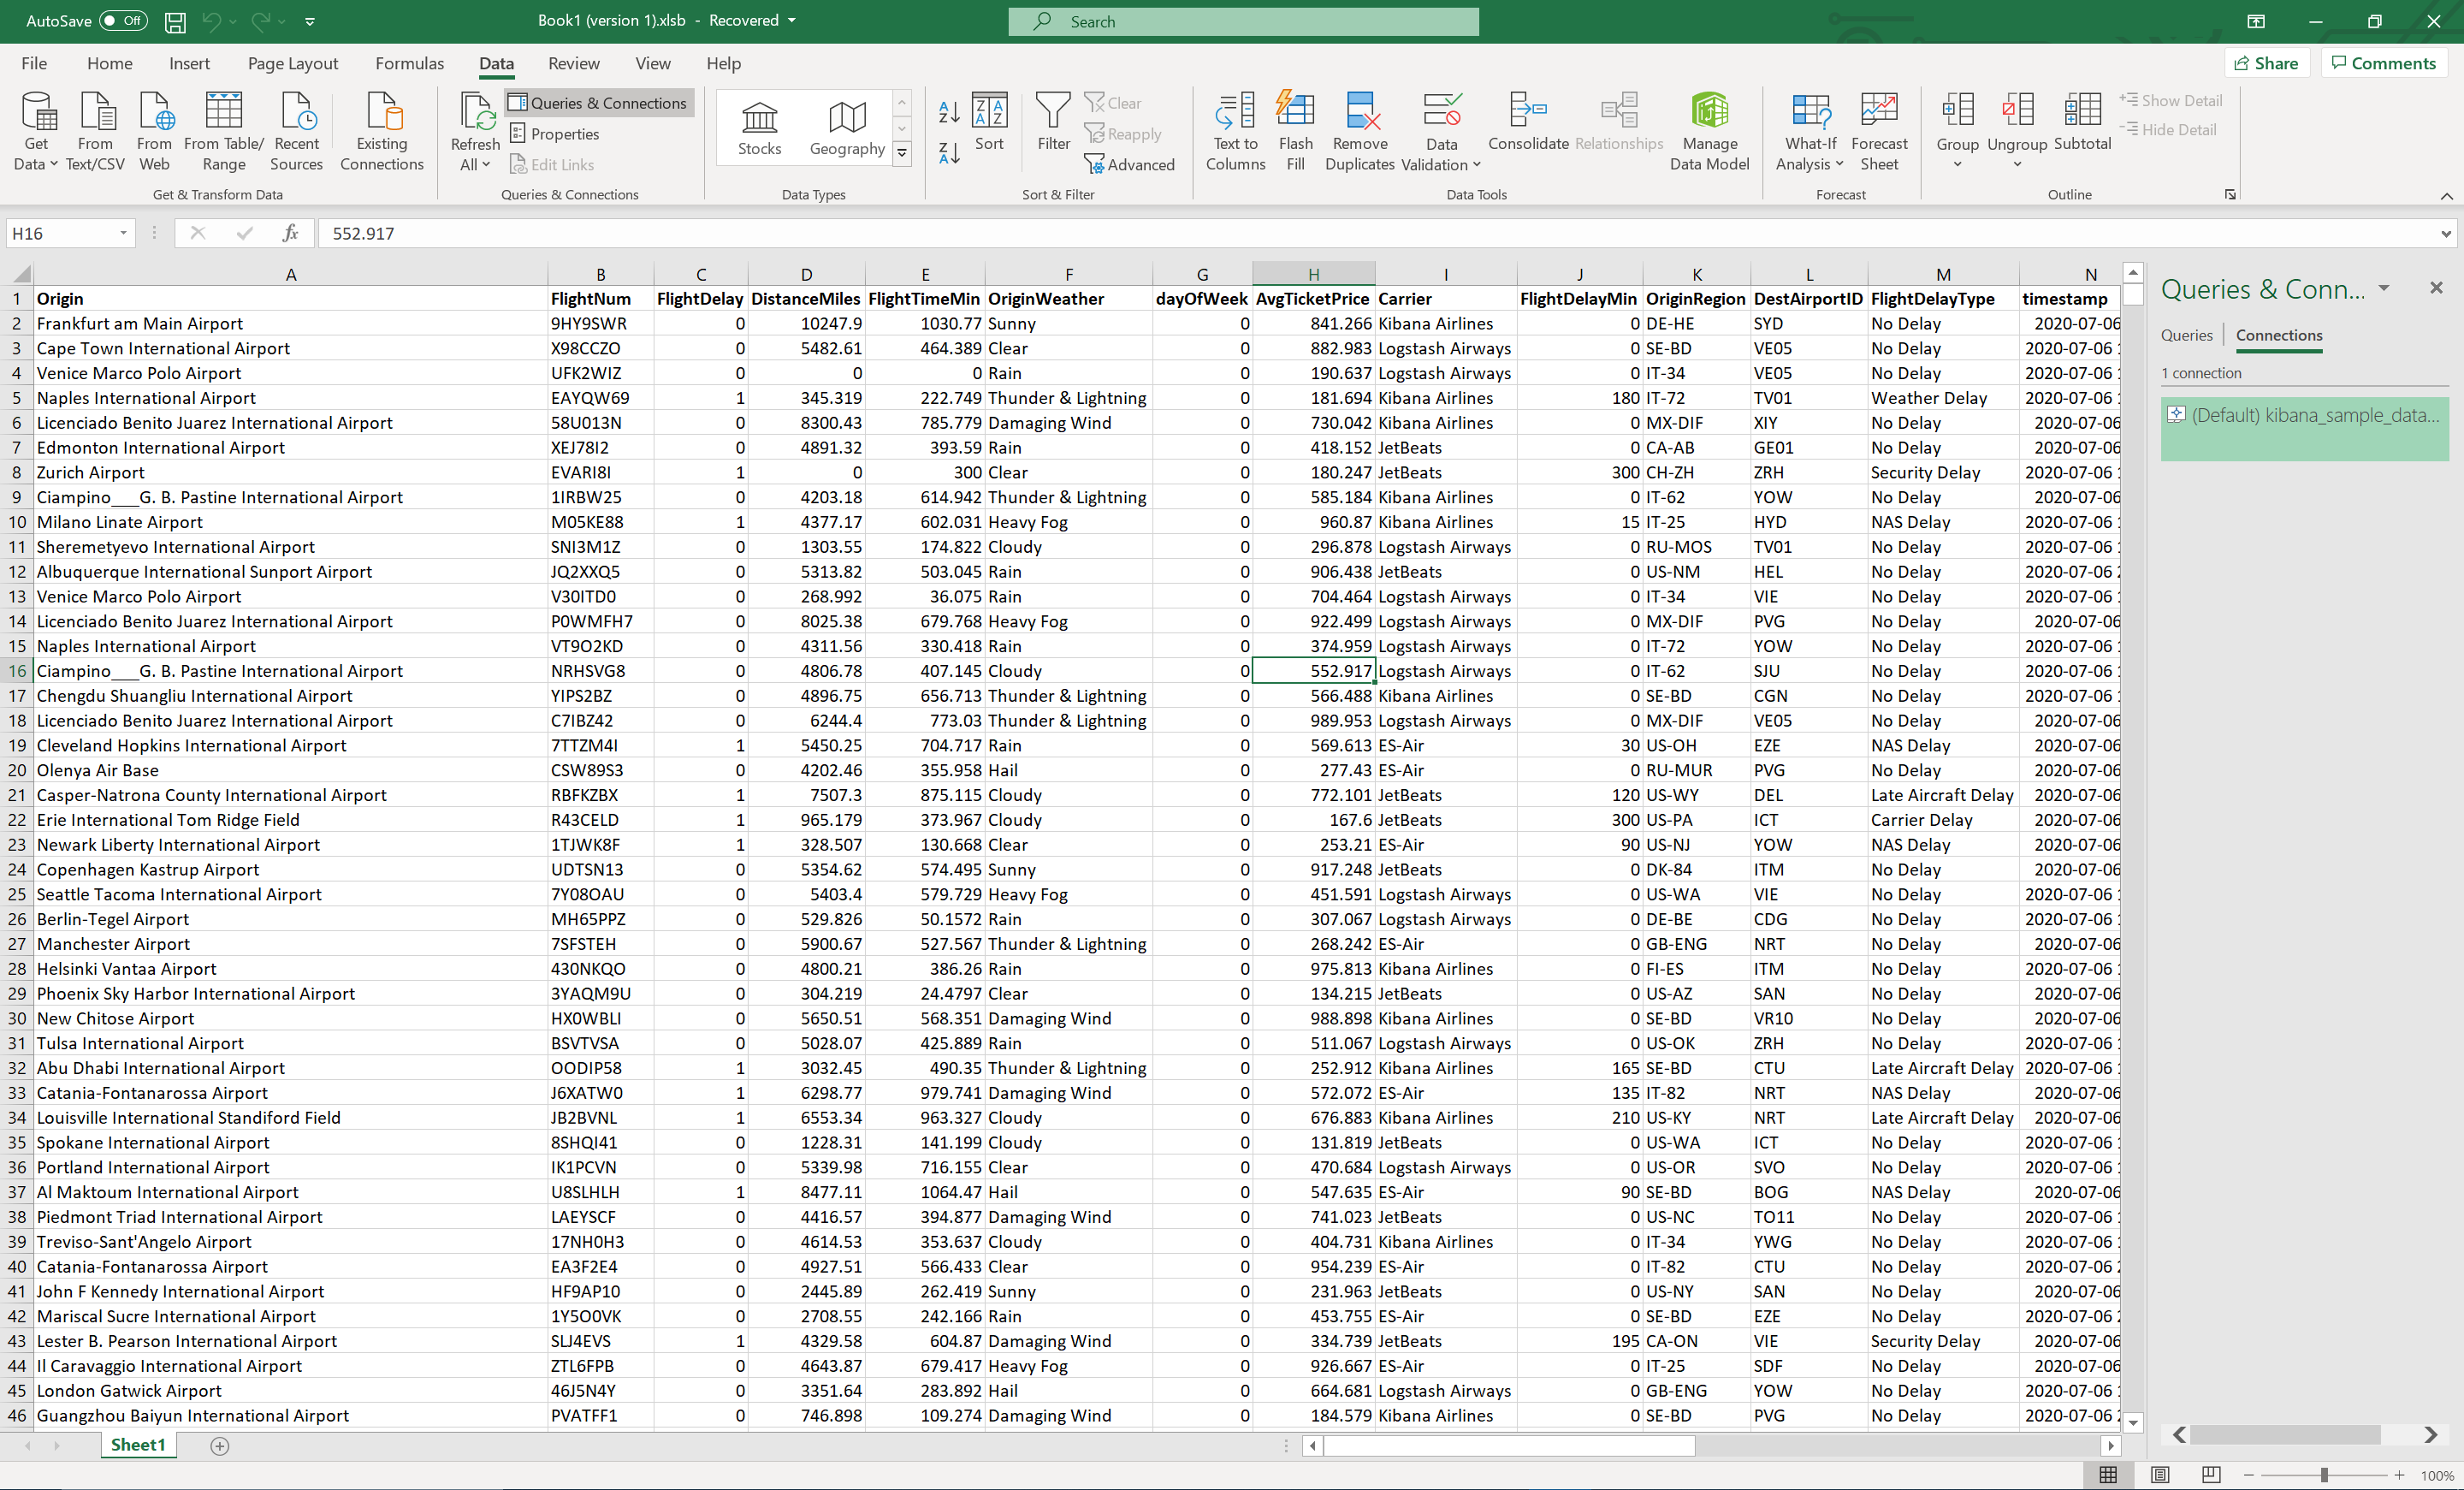Screen dimensions: 2464x1490
Task: Open Existing Connections
Action: coord(382,130)
